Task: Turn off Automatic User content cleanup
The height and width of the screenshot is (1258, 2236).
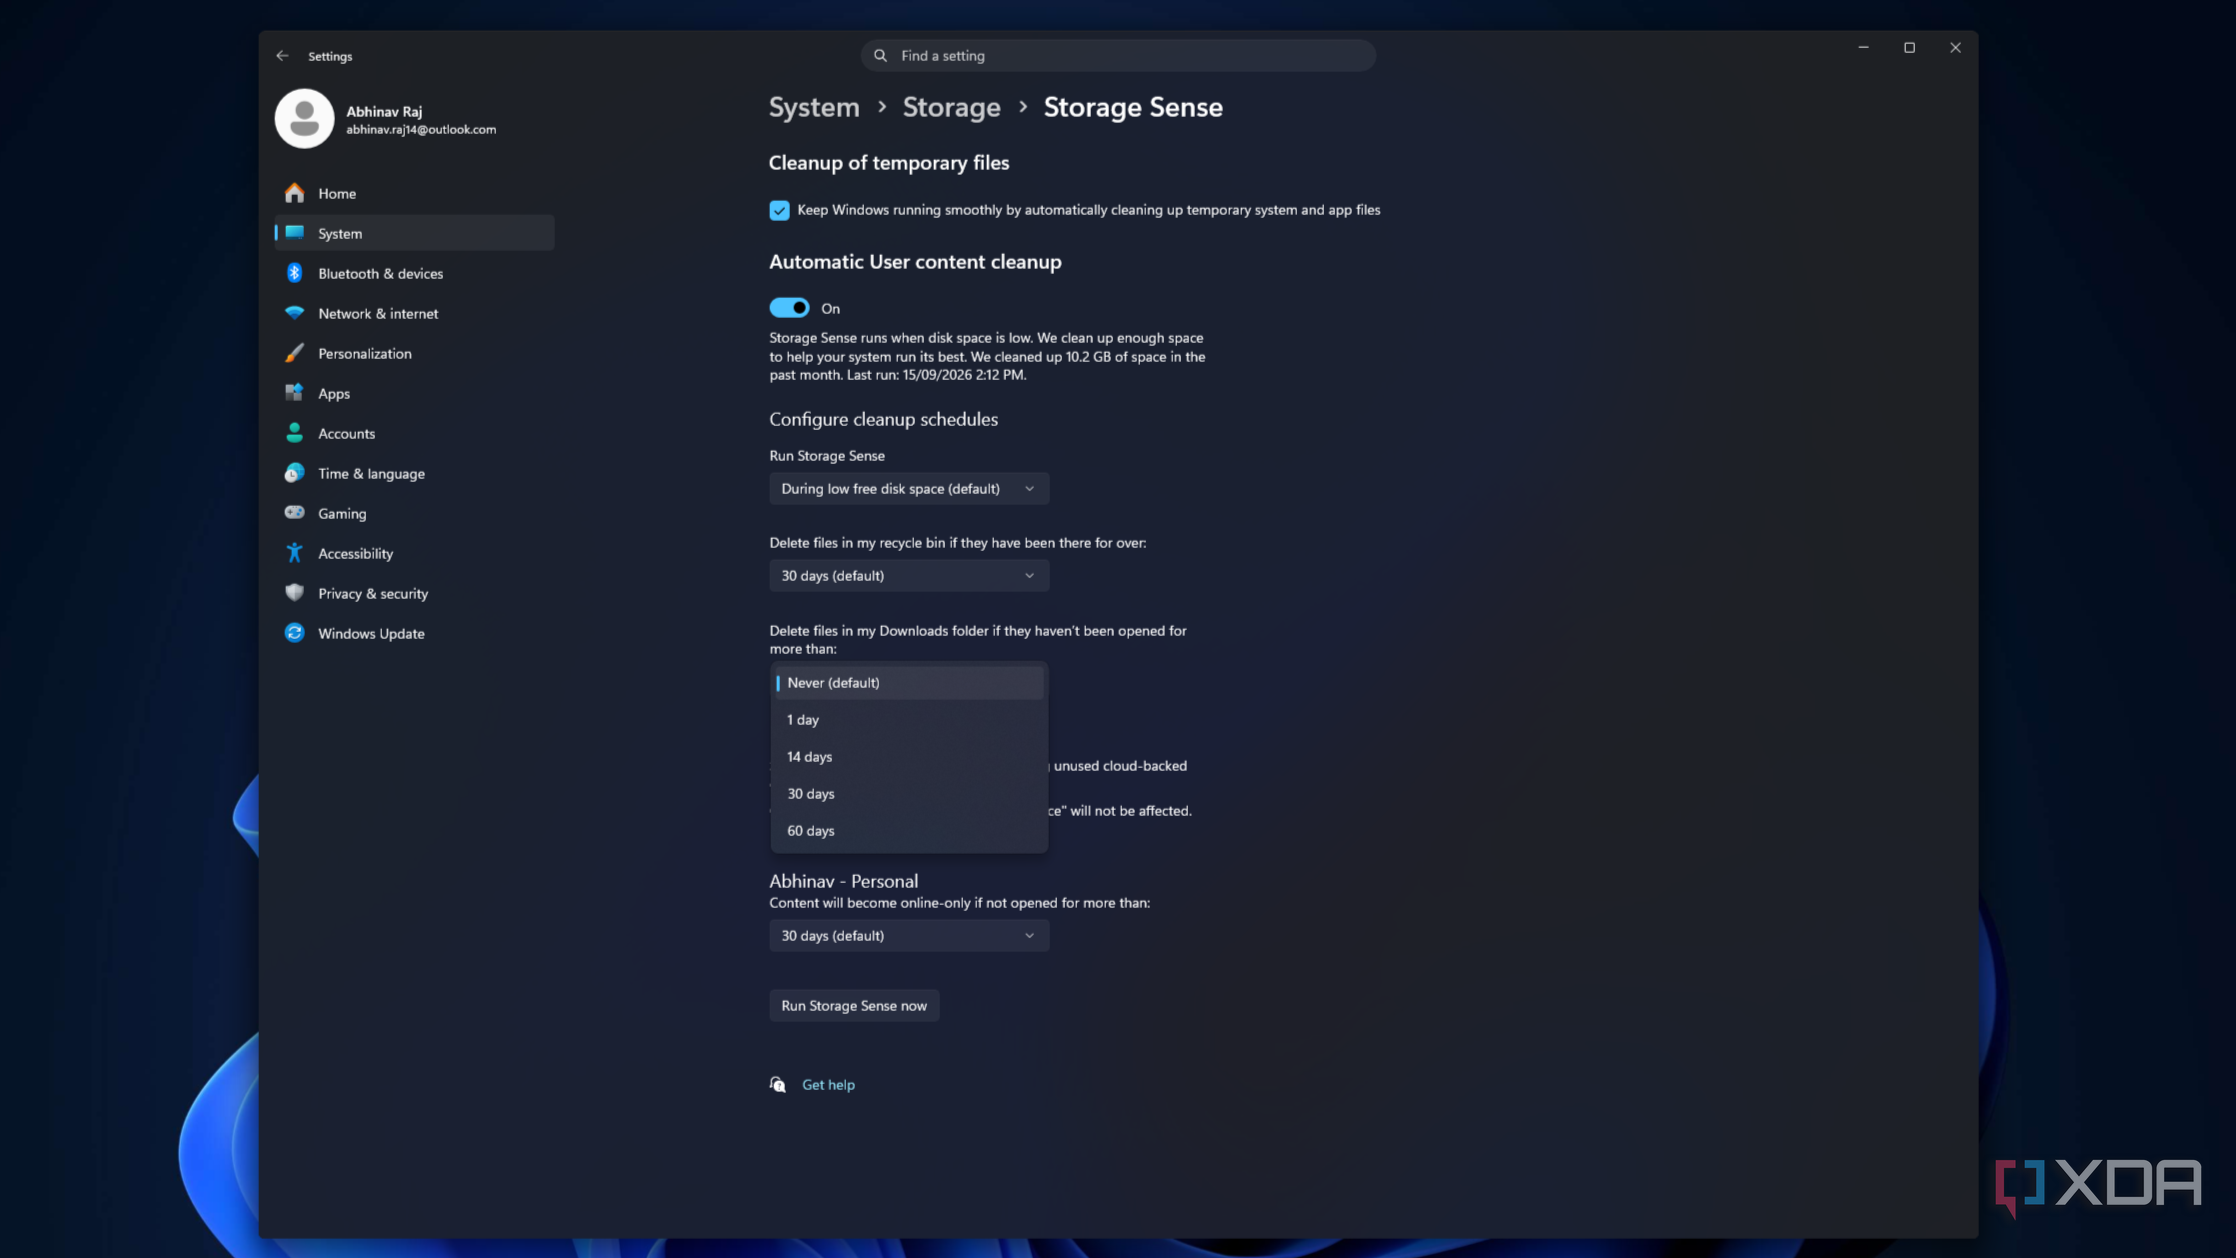Action: click(789, 308)
